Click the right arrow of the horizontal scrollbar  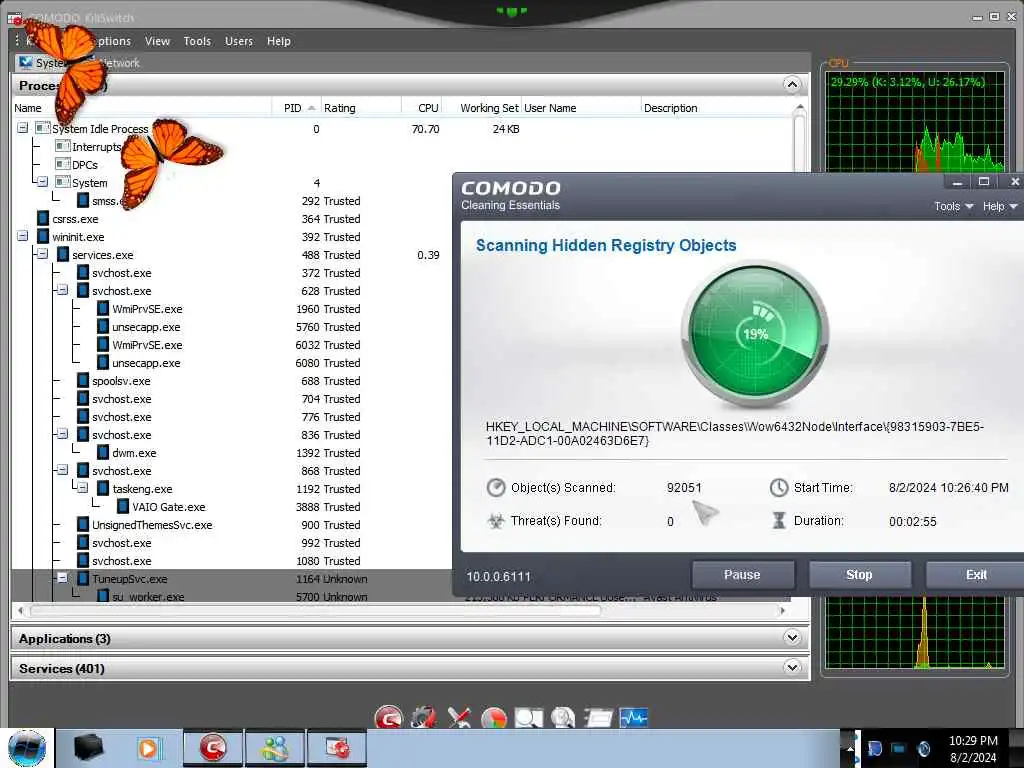[782, 611]
